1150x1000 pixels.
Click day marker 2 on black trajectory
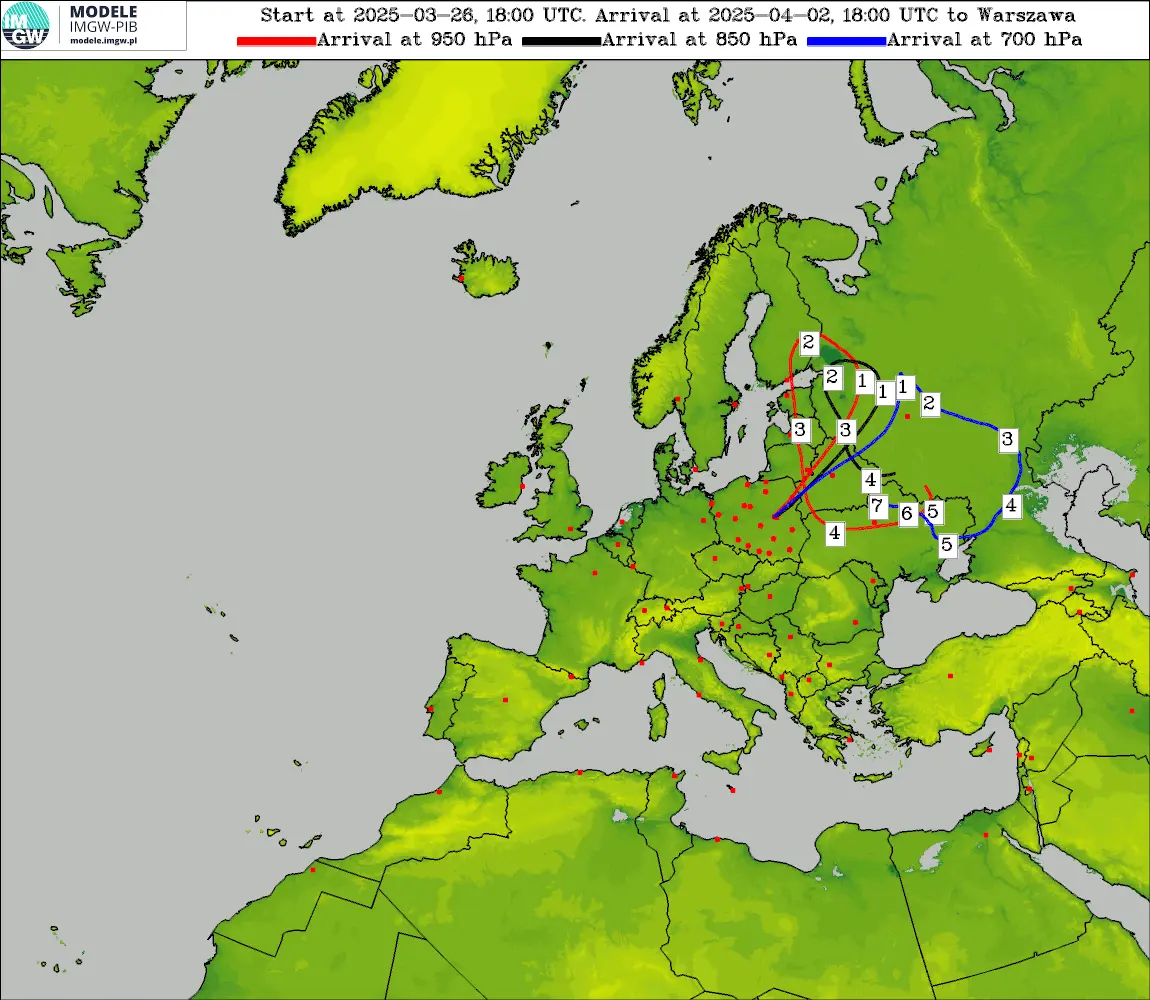[x=832, y=378]
